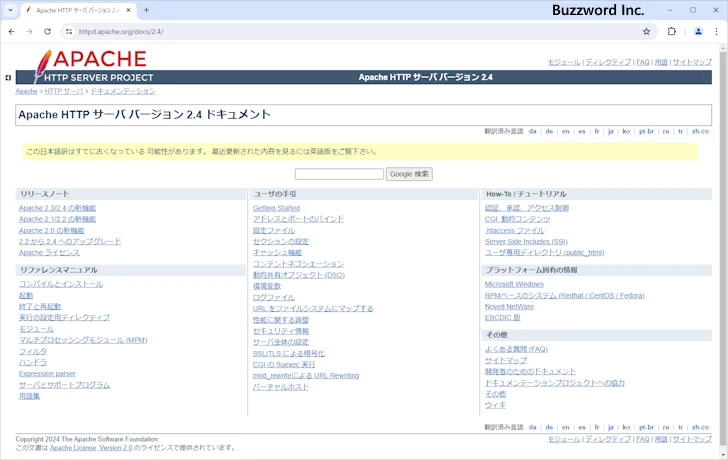Click the Apache breadcrumb link
Viewport: 728px width, 460px height.
pos(26,91)
